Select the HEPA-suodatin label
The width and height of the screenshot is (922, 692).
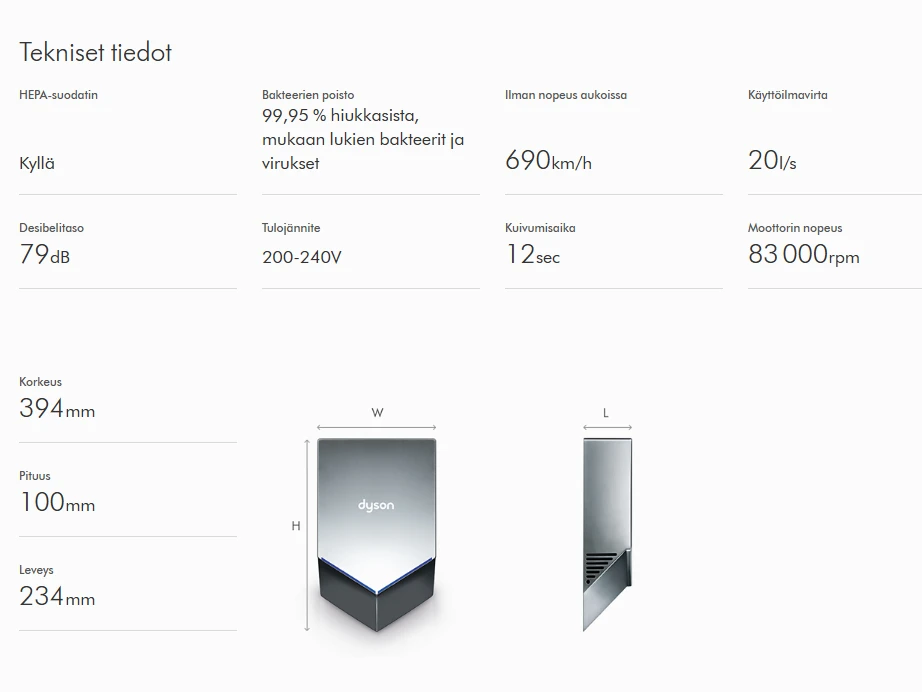coord(58,95)
